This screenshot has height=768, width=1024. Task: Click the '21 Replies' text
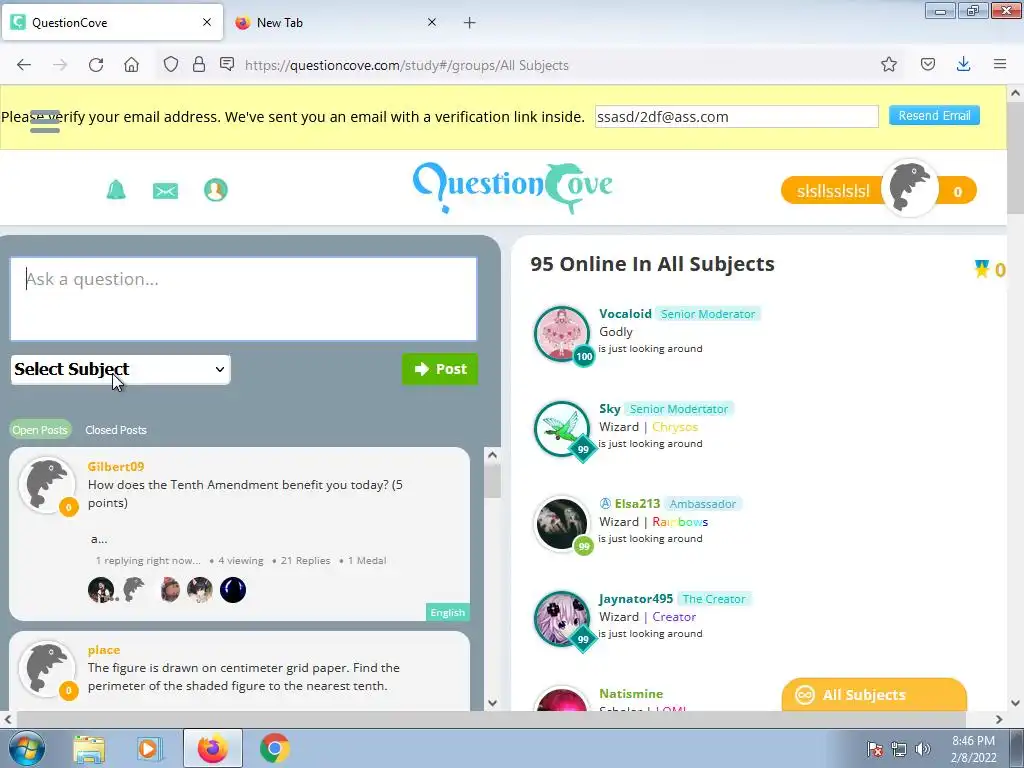[x=305, y=560]
